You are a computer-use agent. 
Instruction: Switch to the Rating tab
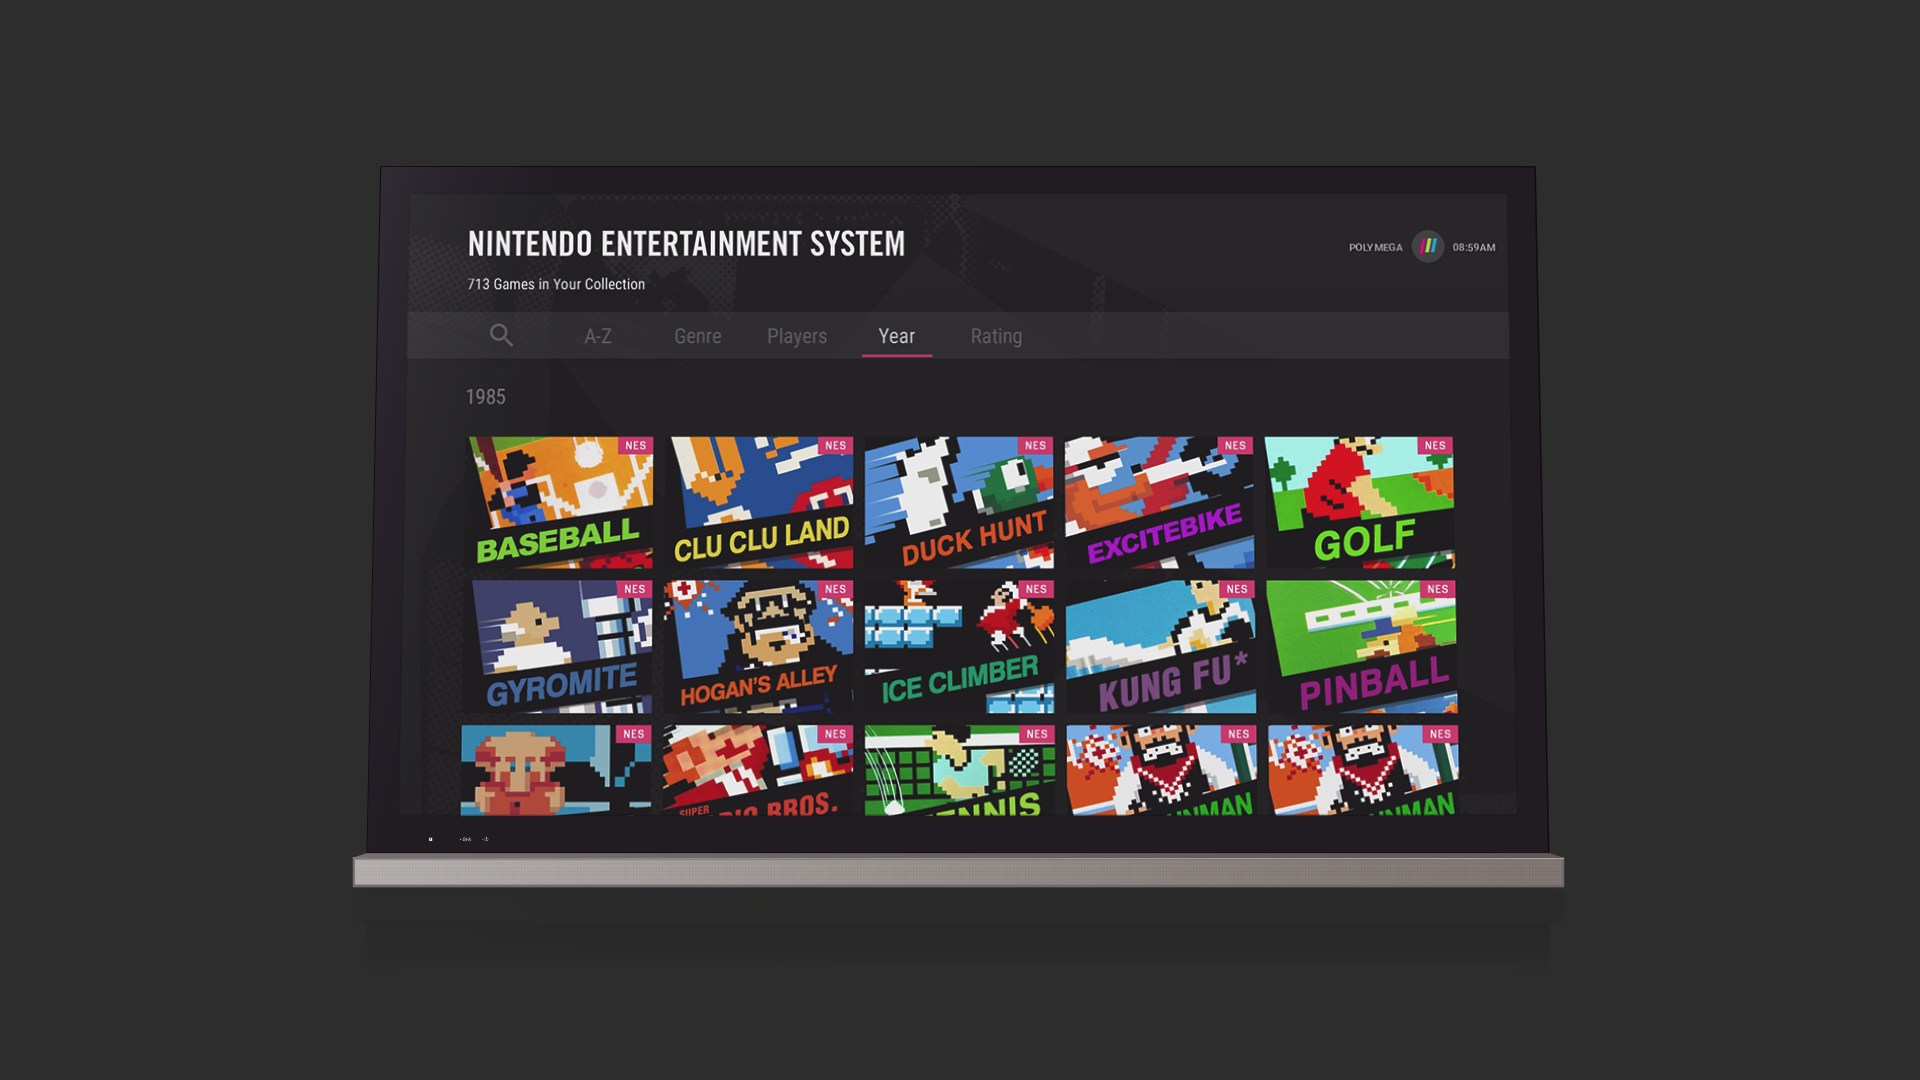tap(996, 337)
